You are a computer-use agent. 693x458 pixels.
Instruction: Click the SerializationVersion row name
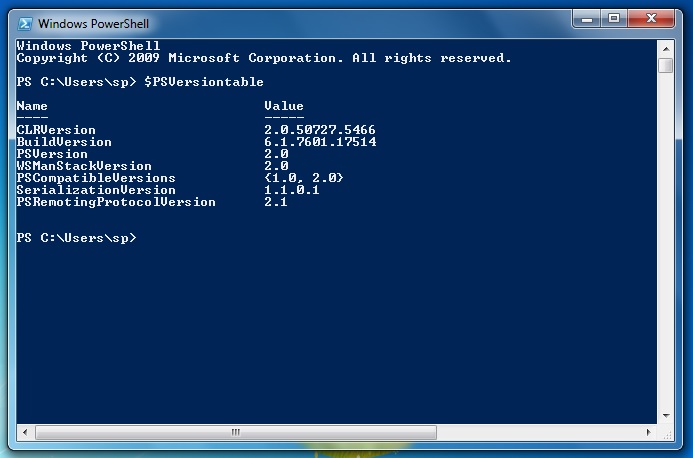(x=96, y=190)
